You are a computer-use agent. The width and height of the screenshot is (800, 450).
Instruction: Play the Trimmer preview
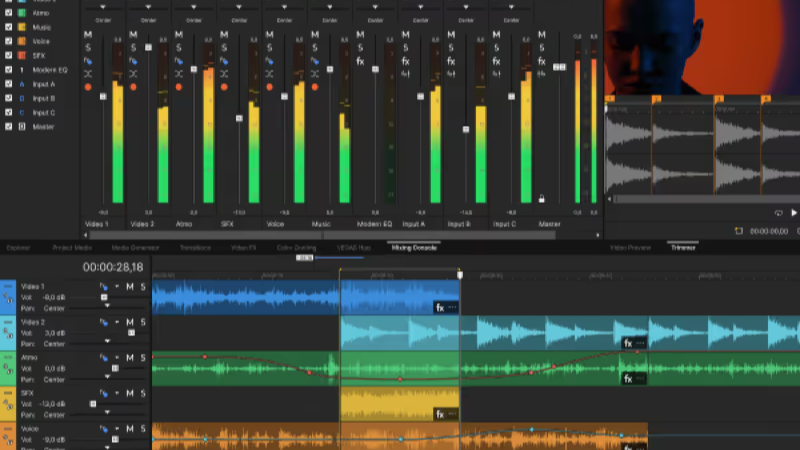(794, 213)
